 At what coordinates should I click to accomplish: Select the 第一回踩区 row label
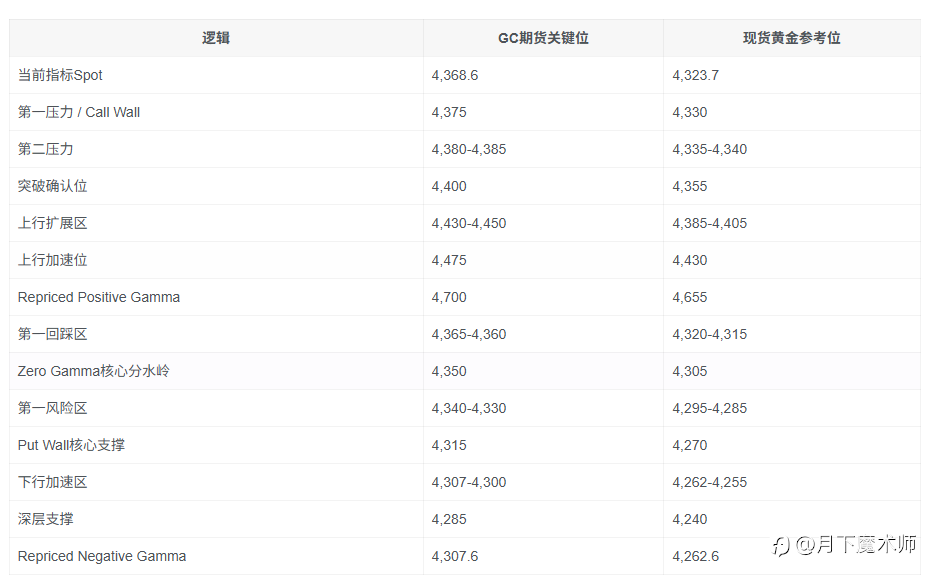tap(53, 334)
